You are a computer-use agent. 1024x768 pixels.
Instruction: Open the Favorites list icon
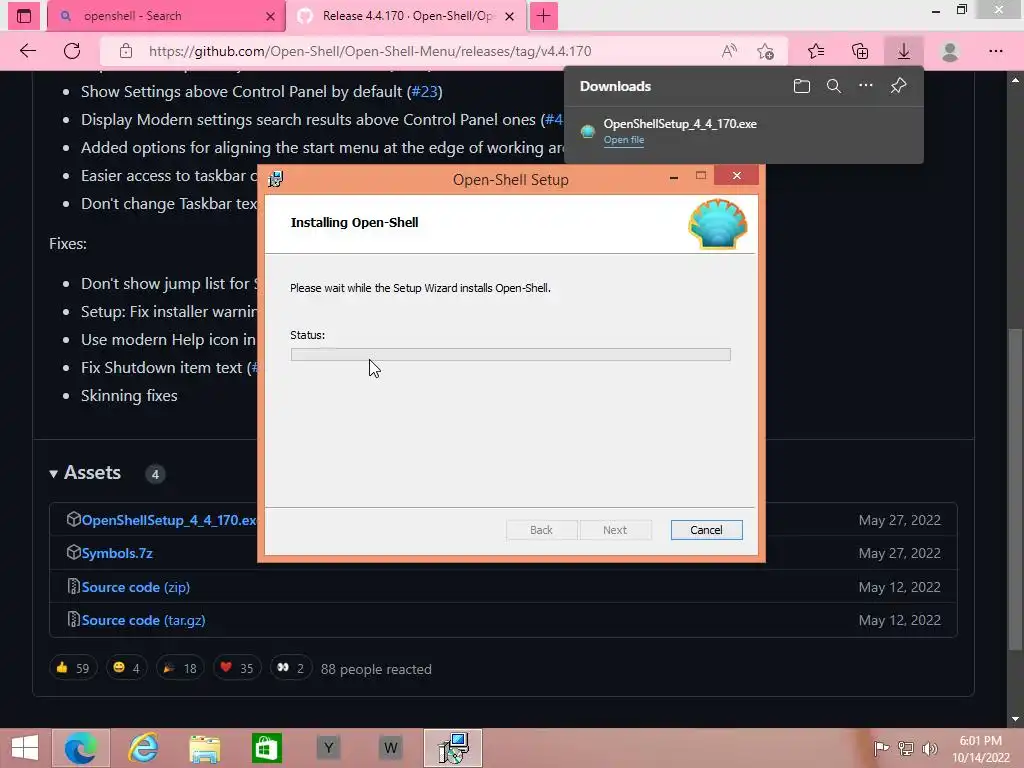coord(816,51)
